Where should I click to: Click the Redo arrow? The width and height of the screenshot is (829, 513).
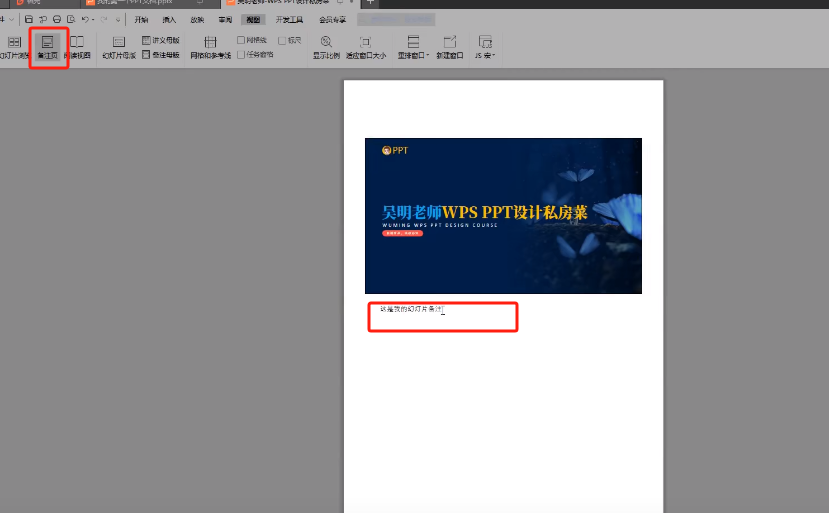104,20
